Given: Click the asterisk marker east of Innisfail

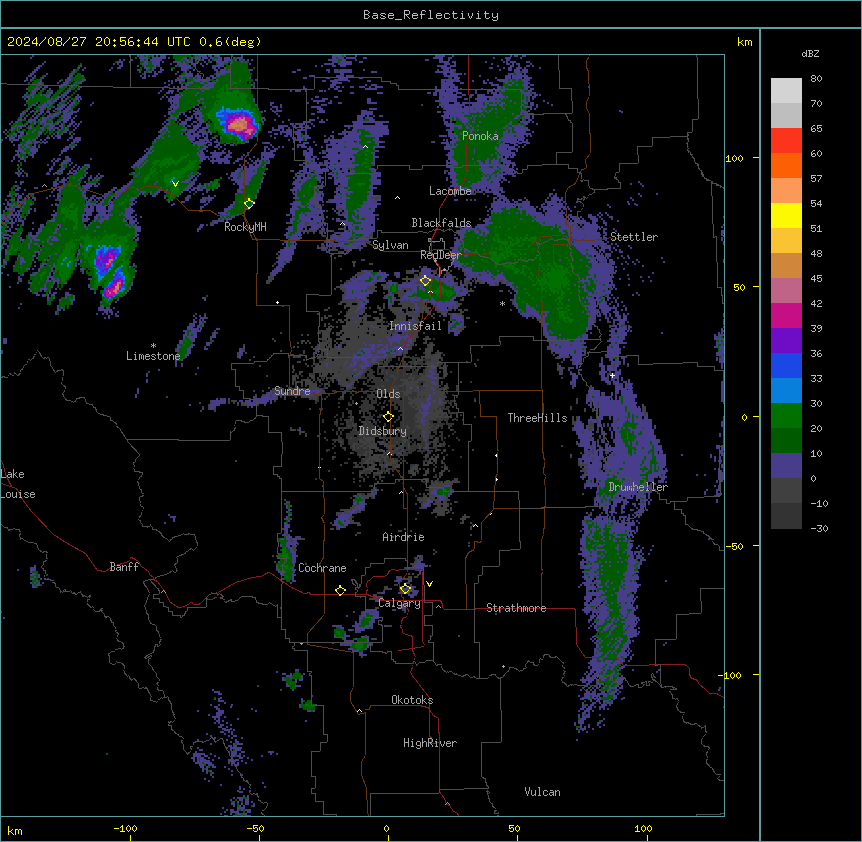Looking at the screenshot, I should (x=502, y=304).
